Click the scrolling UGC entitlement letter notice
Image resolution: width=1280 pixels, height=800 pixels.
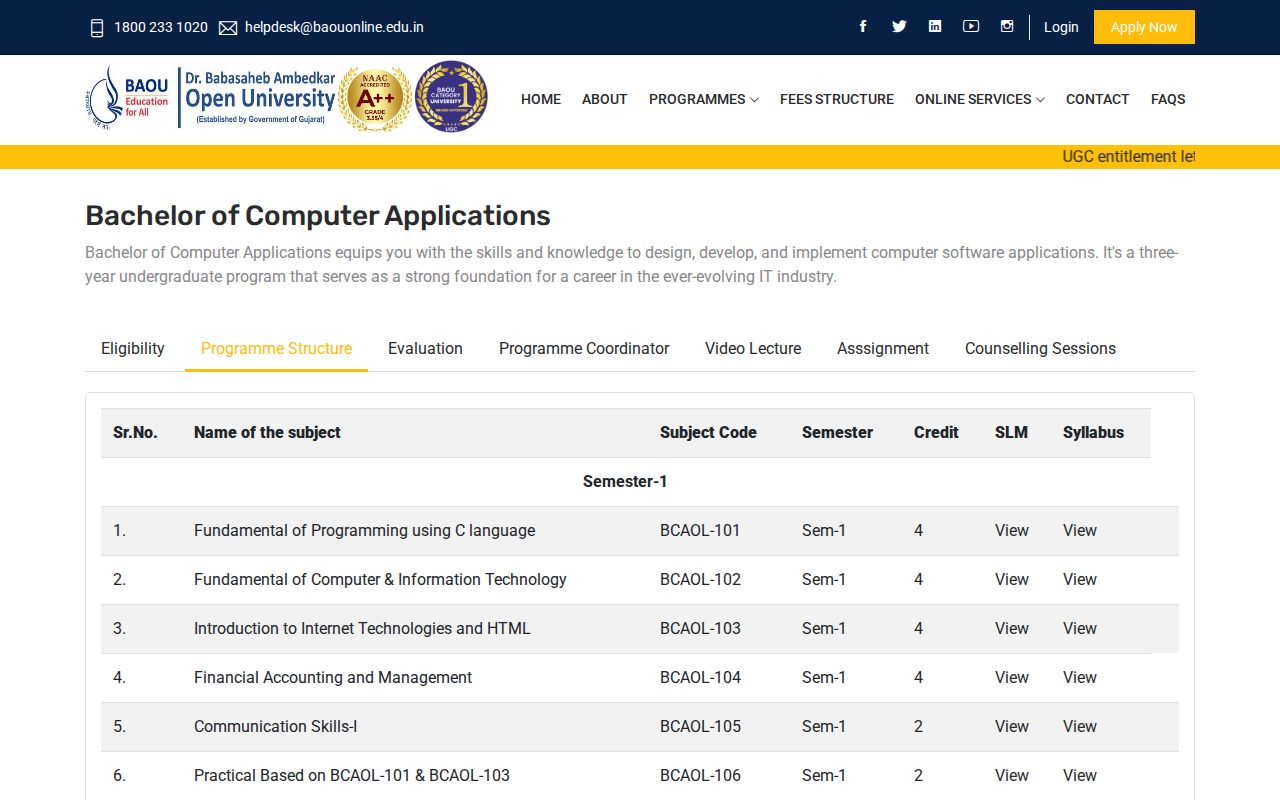coord(1129,156)
